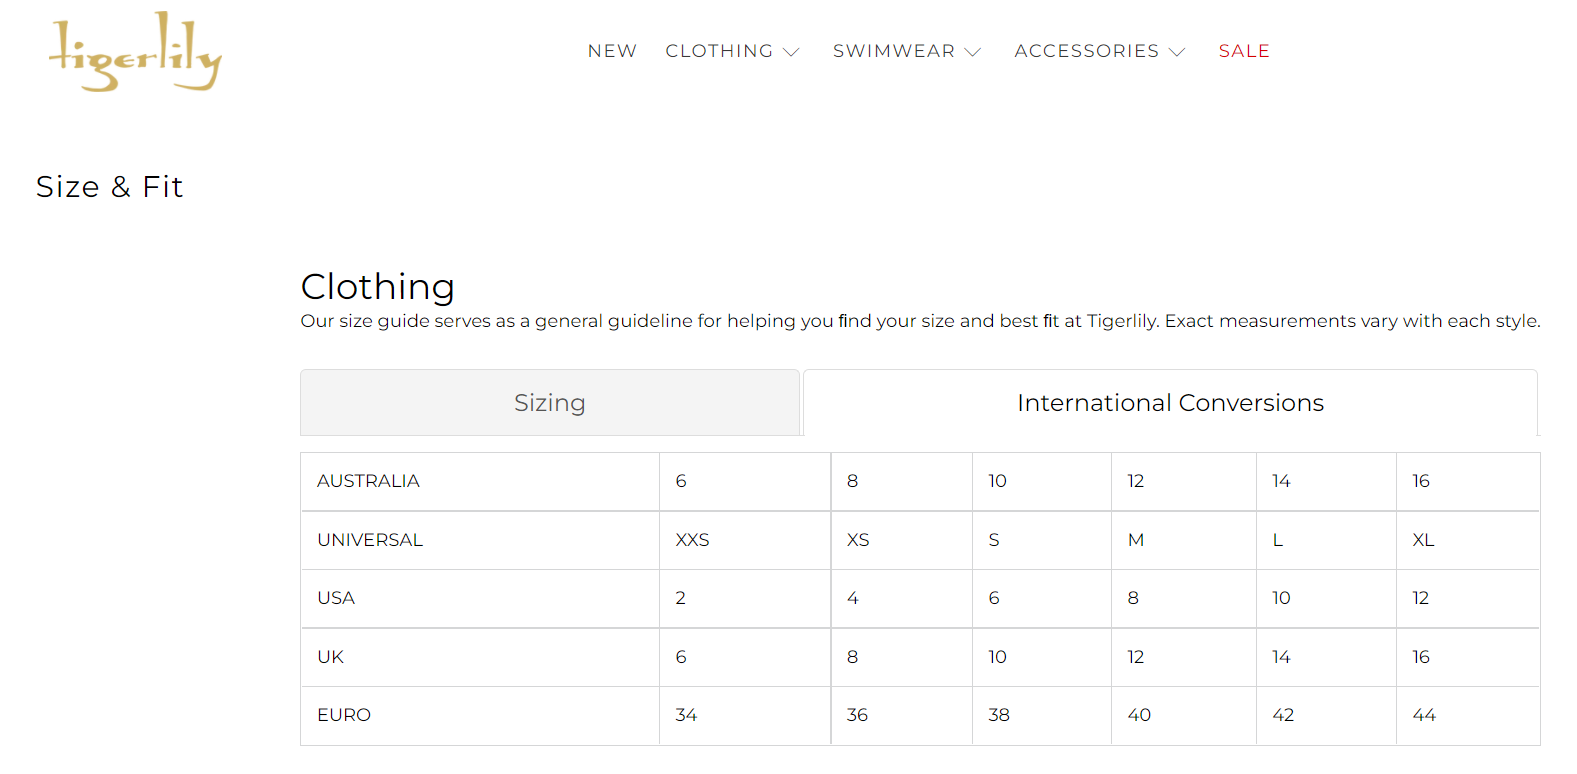Click the EURO row label
This screenshot has width=1577, height=774.
(x=344, y=715)
